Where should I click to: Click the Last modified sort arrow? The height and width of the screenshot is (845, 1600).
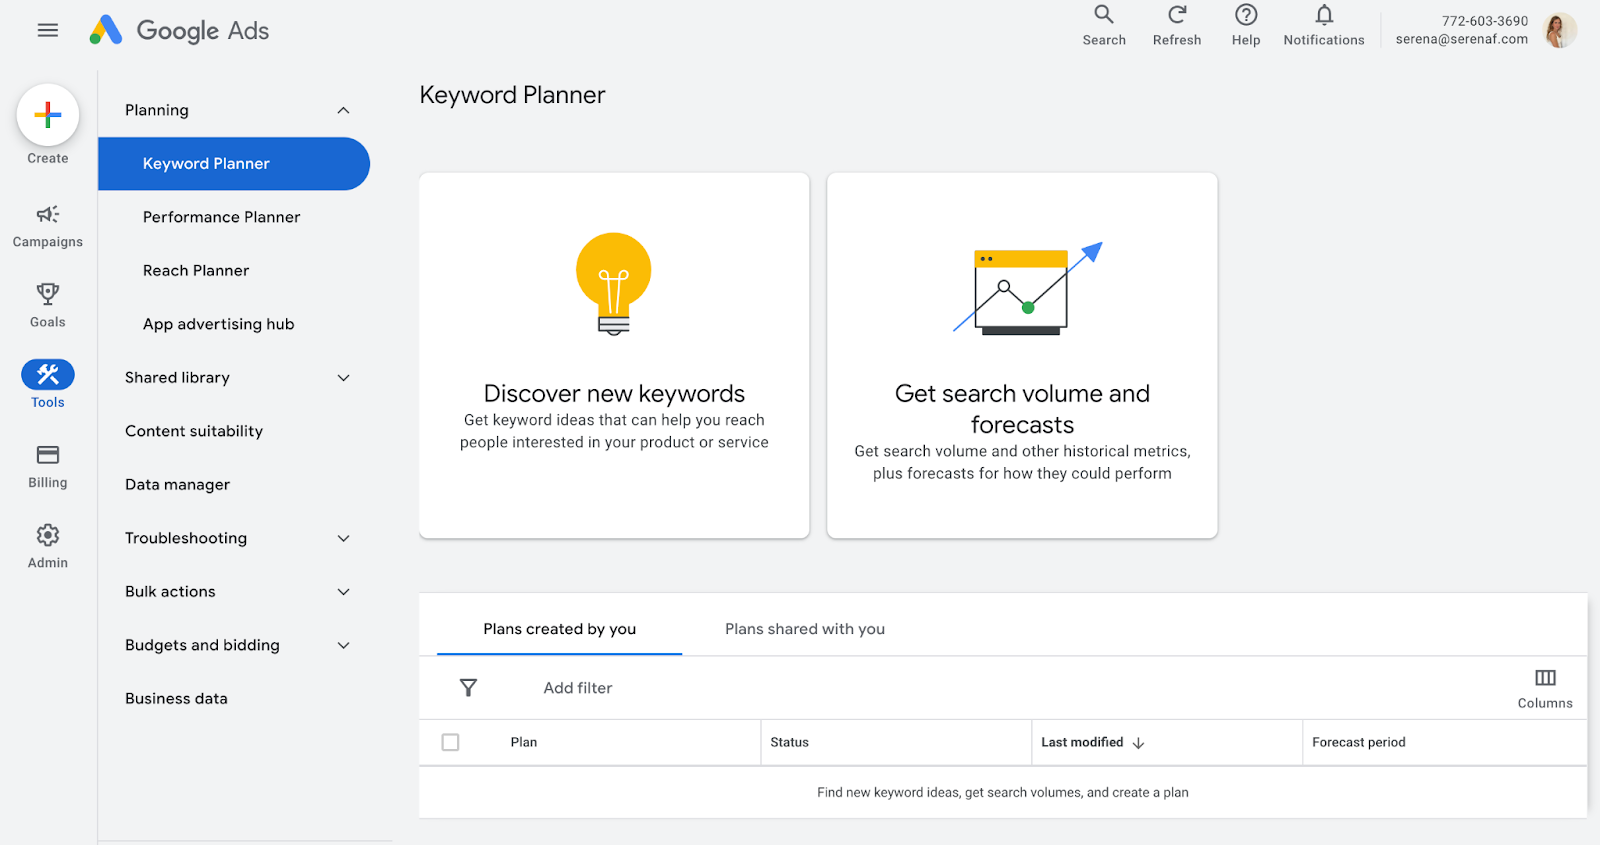pos(1138,743)
